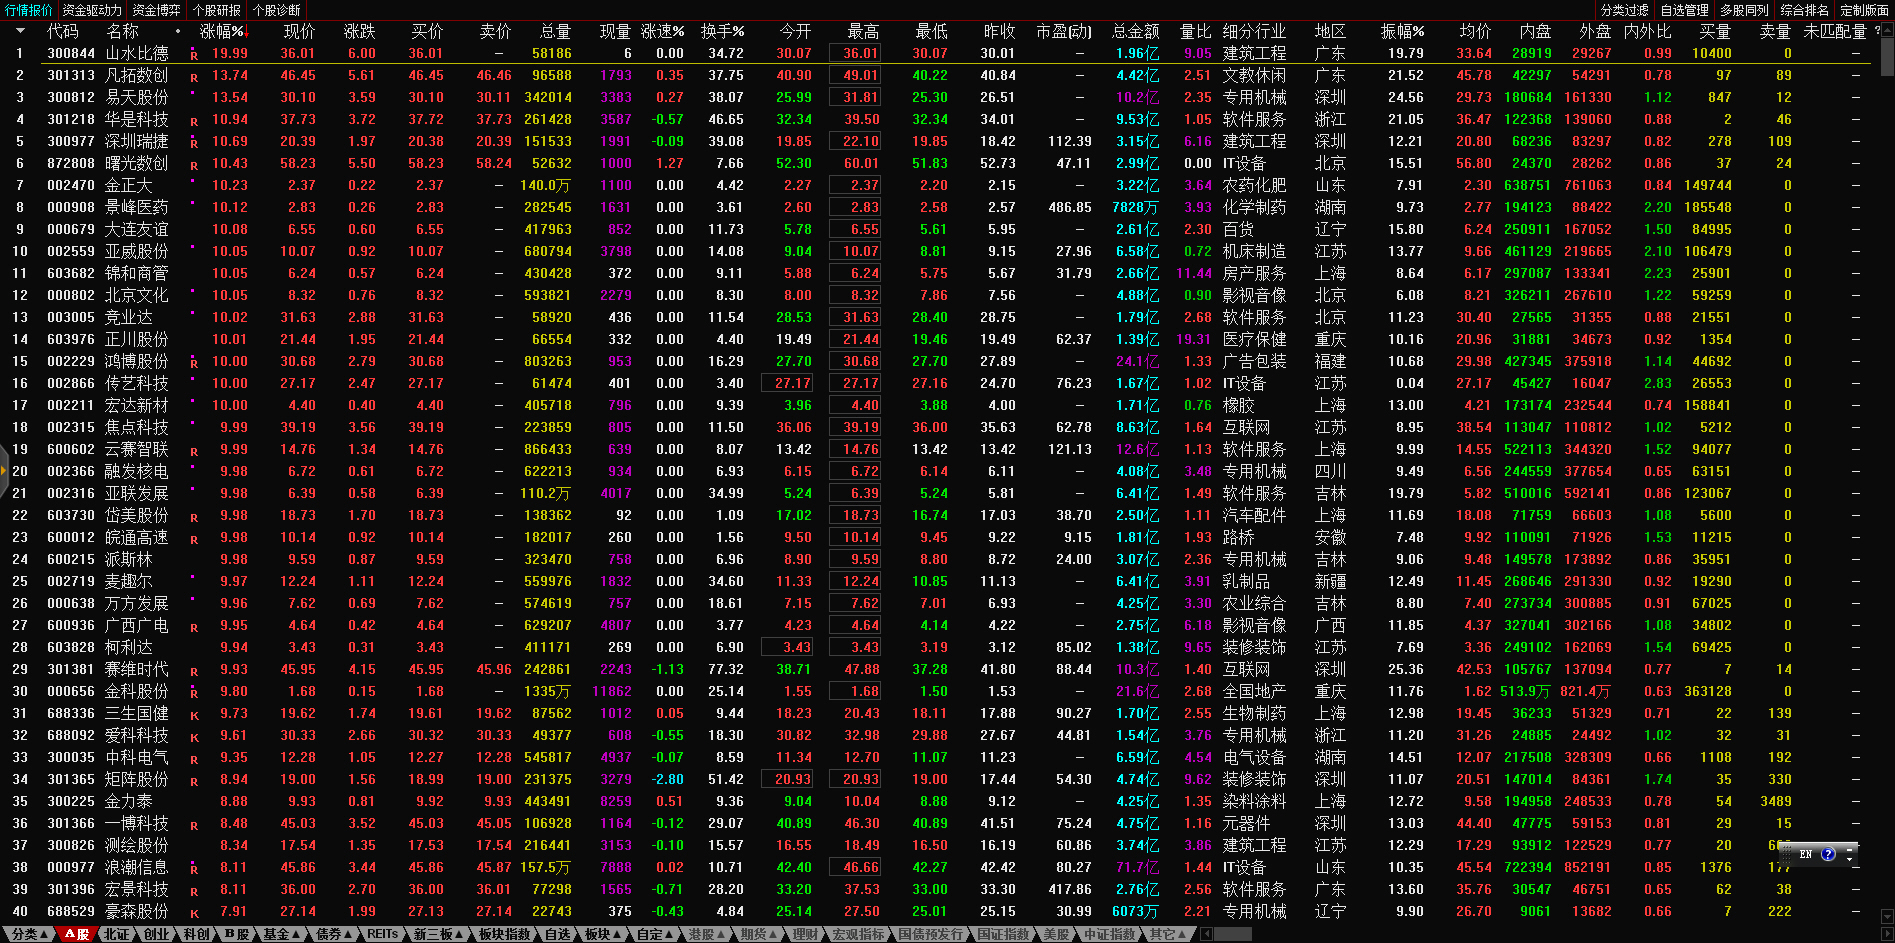Sort by the 涨幅% column header
This screenshot has width=1895, height=943.
[222, 31]
